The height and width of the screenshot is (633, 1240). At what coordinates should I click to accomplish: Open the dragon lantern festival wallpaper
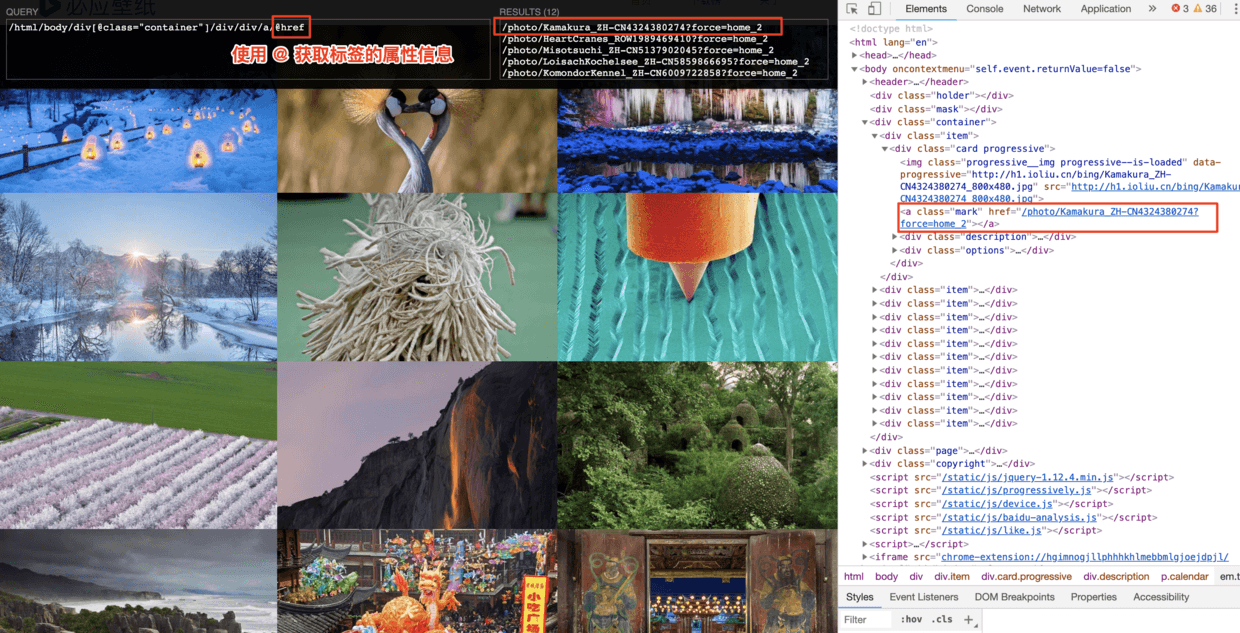click(417, 581)
